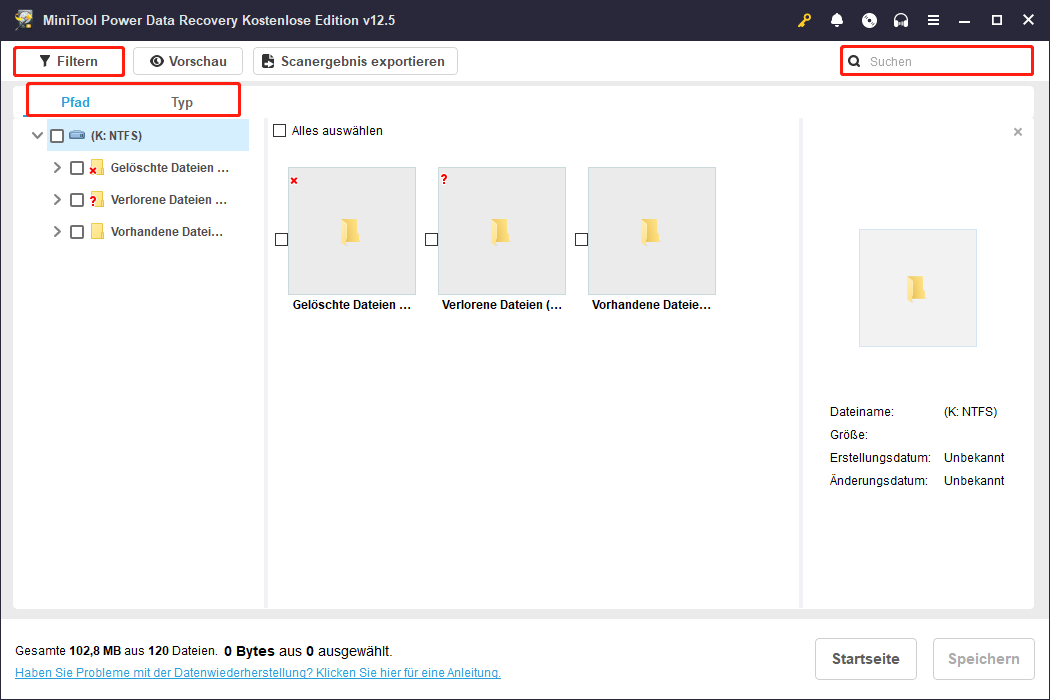Click the Gelöschte Dateien thumbnail caption
This screenshot has width=1050, height=700.
[352, 305]
